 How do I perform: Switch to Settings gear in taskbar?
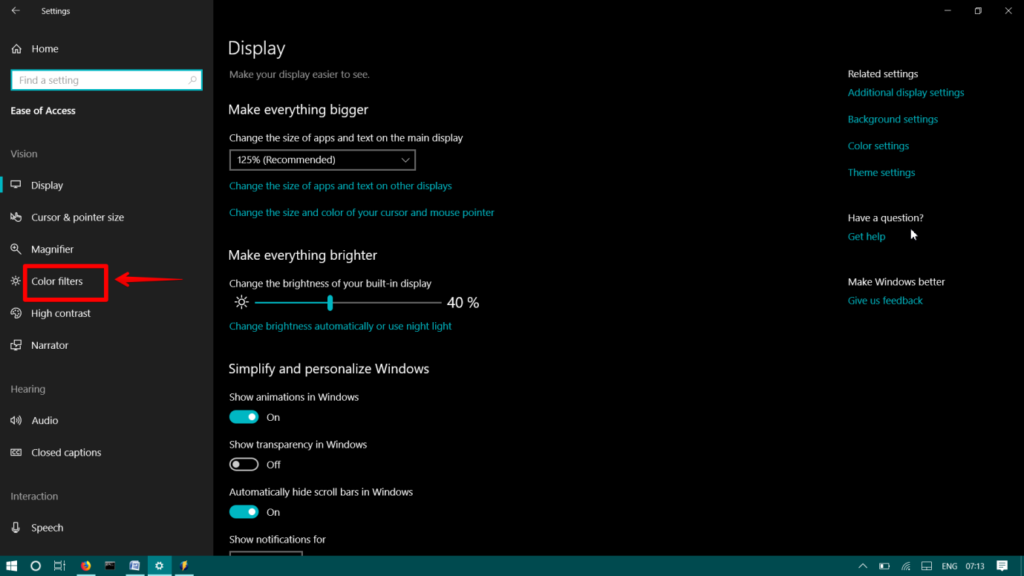click(159, 566)
